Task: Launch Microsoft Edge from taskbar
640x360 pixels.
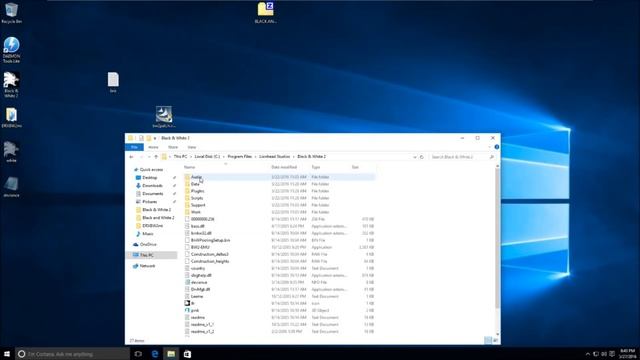Action: pyautogui.click(x=155, y=354)
